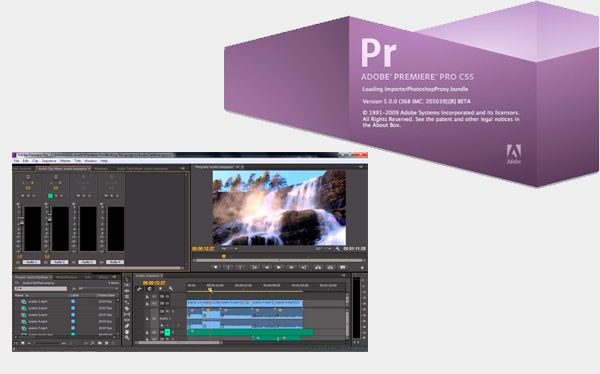The image size is (600, 374).
Task: Toggle mute on first audio mixer channel
Action: [22, 196]
